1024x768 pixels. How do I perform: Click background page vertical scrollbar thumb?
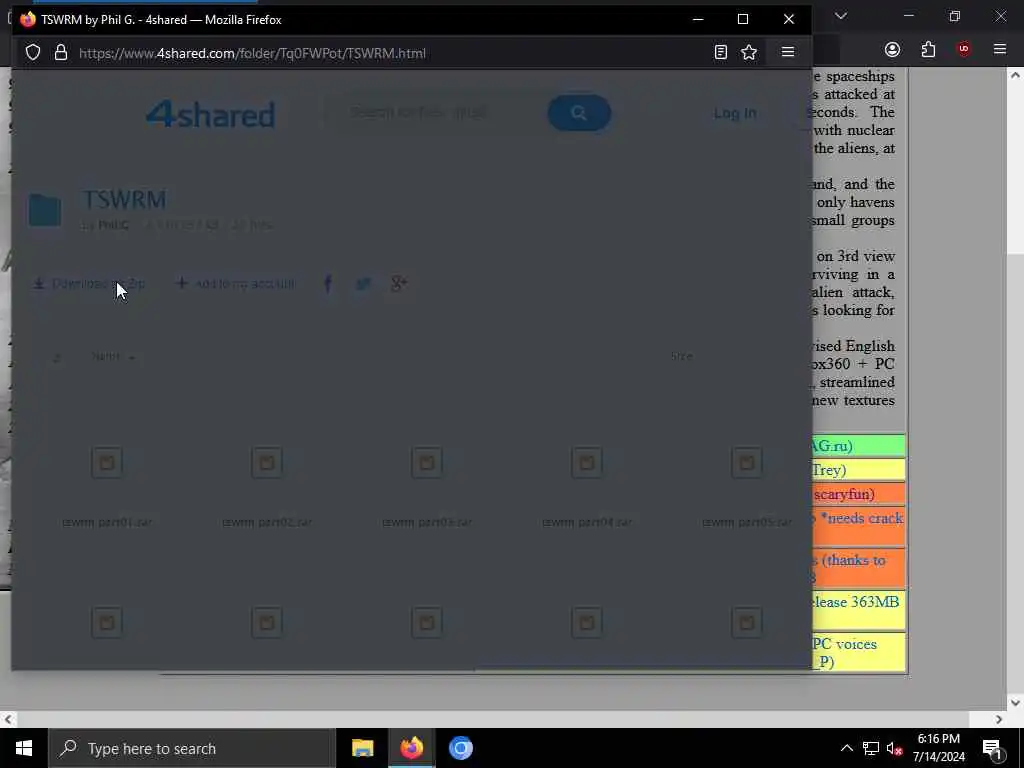[x=1015, y=170]
